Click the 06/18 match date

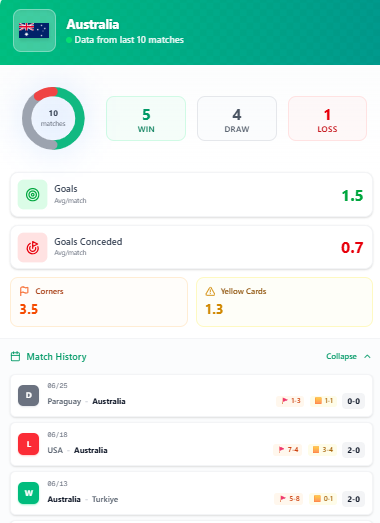tap(57, 435)
